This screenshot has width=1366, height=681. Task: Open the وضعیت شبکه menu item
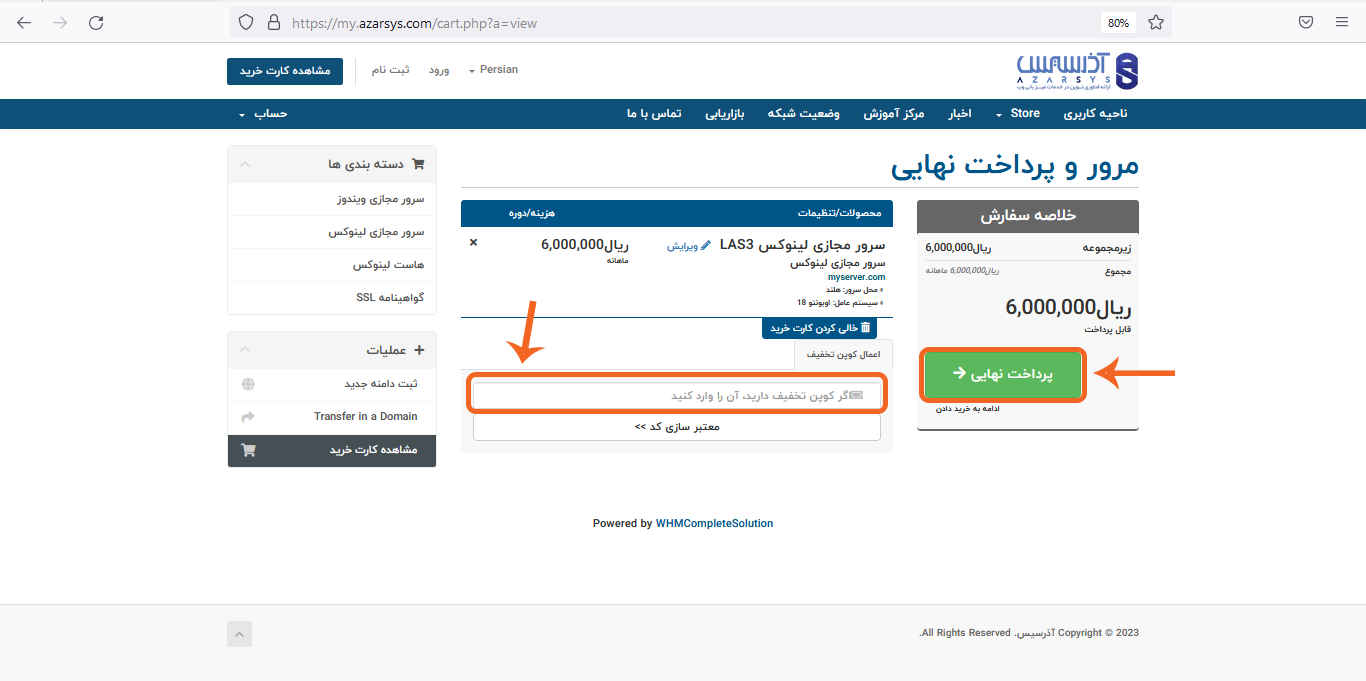click(804, 114)
